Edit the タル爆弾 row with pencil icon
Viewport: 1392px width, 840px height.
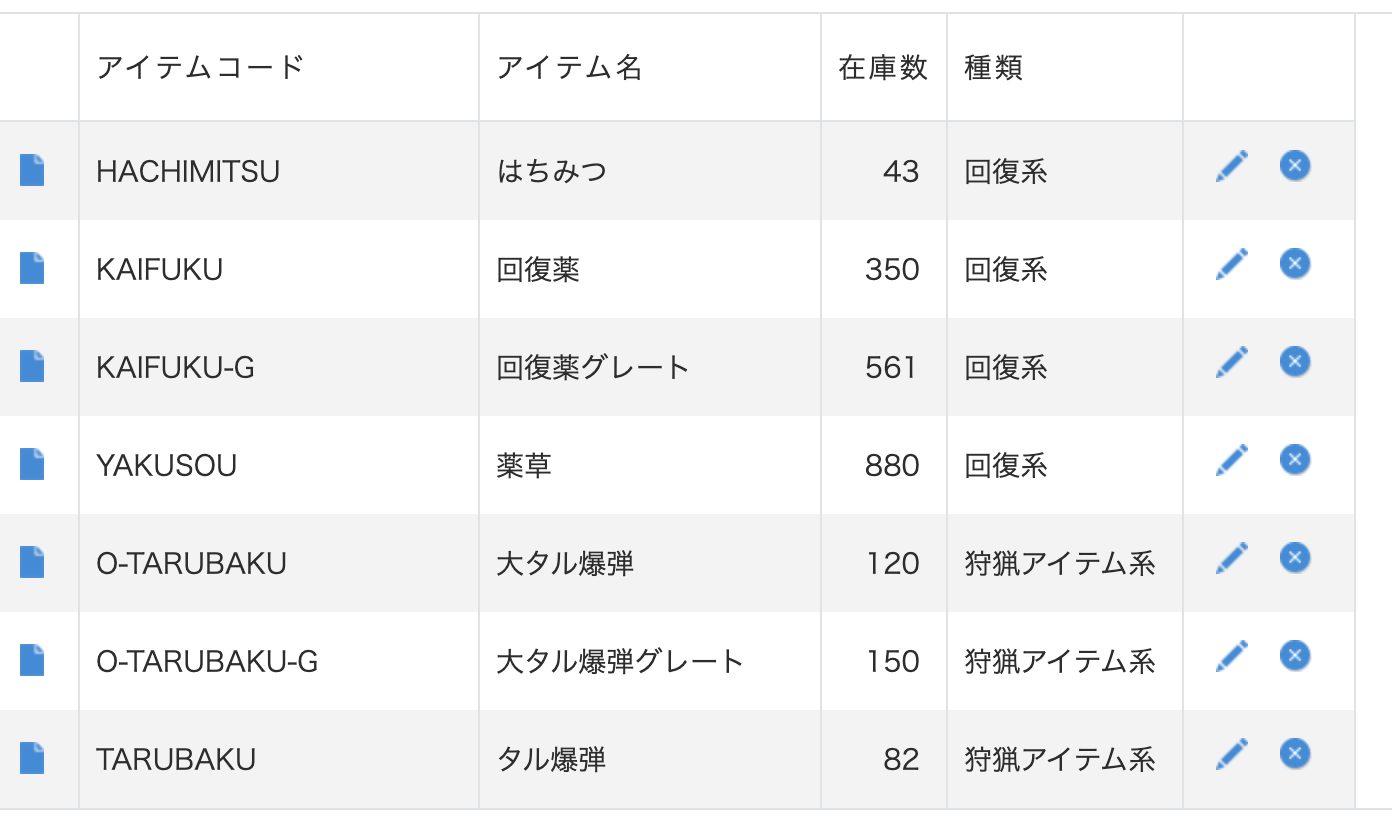coord(1232,754)
